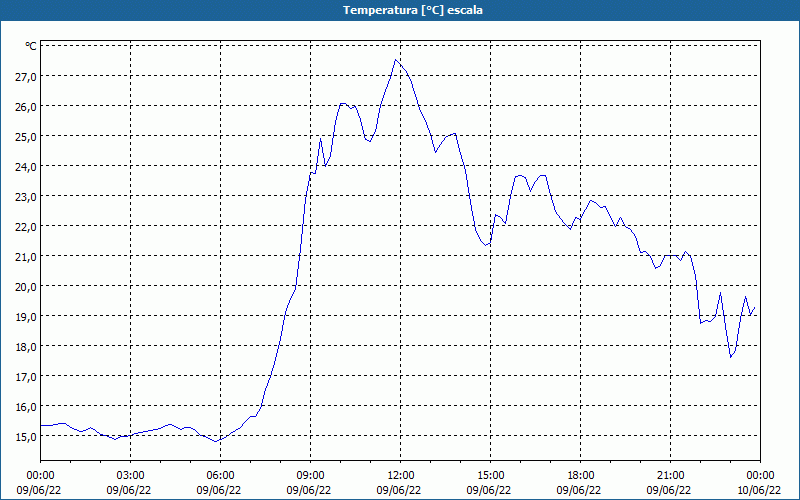Viewport: 800px width, 500px height.
Task: Click the 25,0 y-axis label
Action: click(x=26, y=137)
